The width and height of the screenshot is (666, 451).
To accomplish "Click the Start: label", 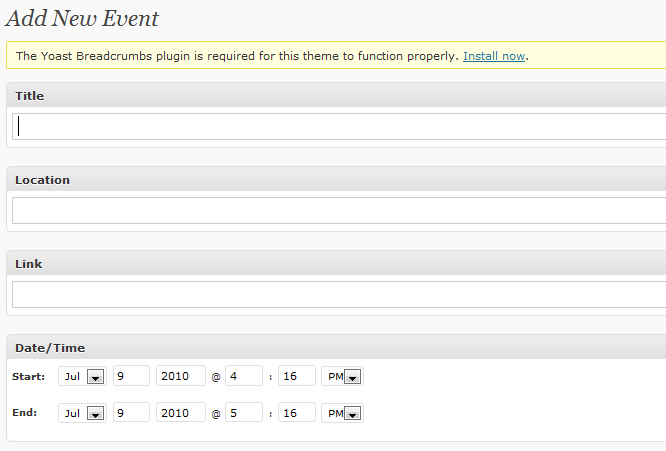I will click(28, 377).
